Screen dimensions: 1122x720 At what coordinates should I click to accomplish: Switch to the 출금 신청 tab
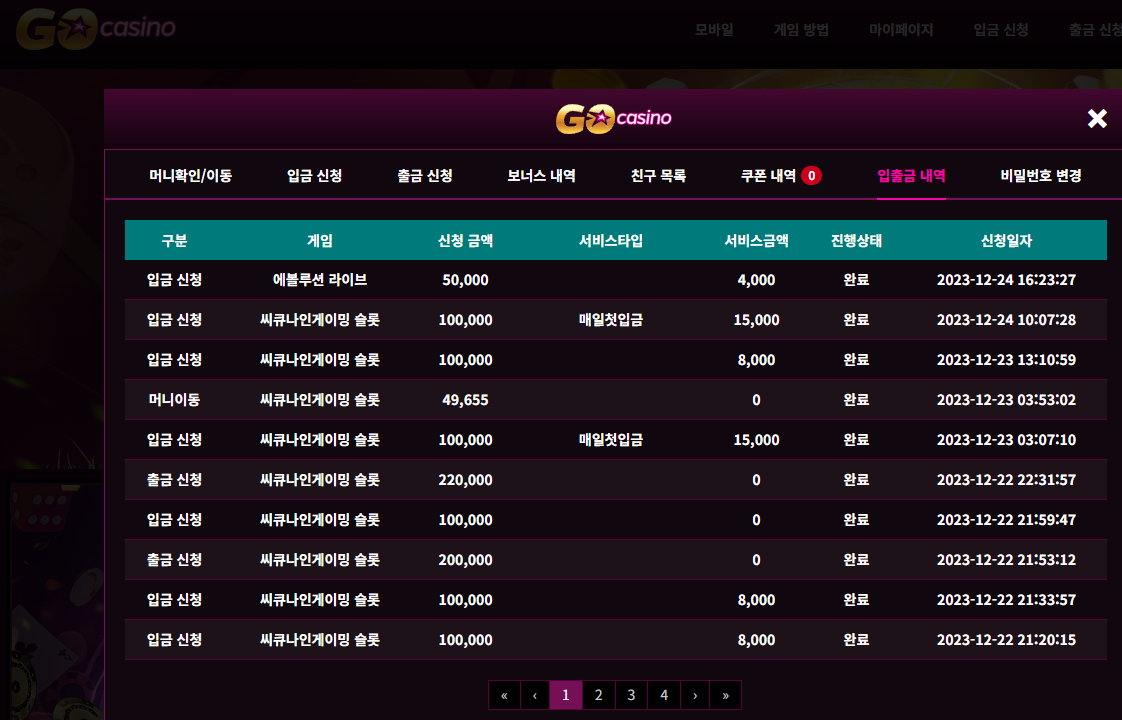(x=425, y=175)
